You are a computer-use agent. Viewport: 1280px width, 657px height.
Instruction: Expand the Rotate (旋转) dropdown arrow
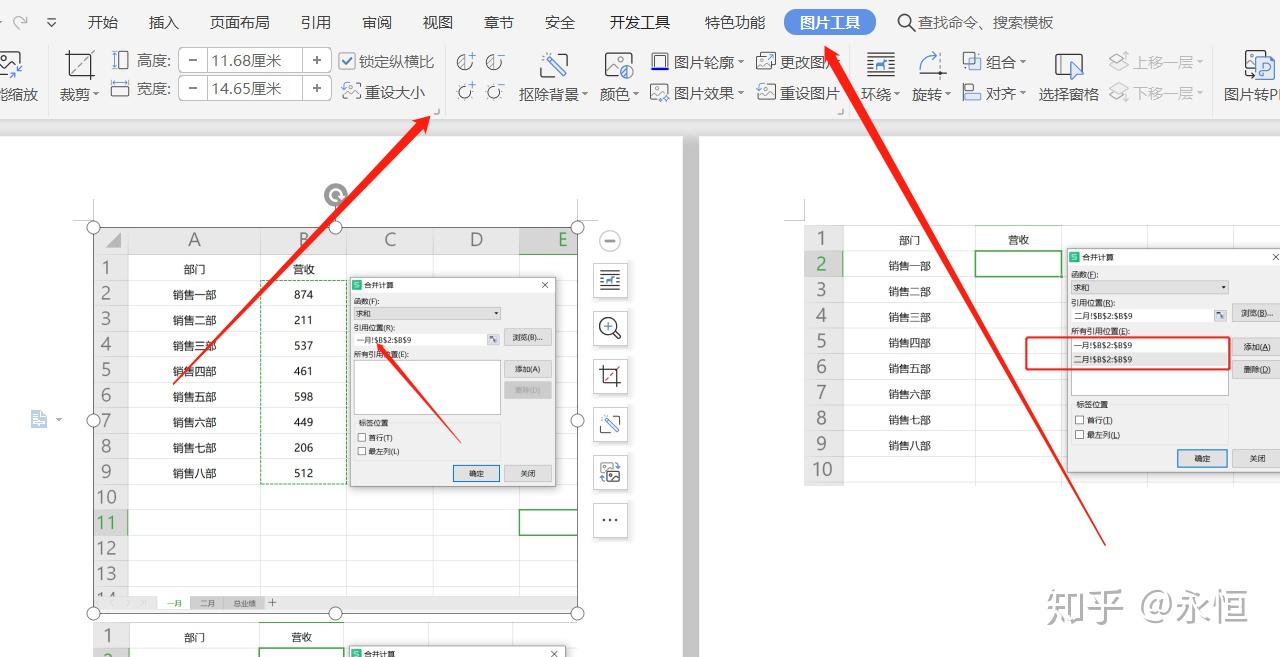click(x=948, y=95)
